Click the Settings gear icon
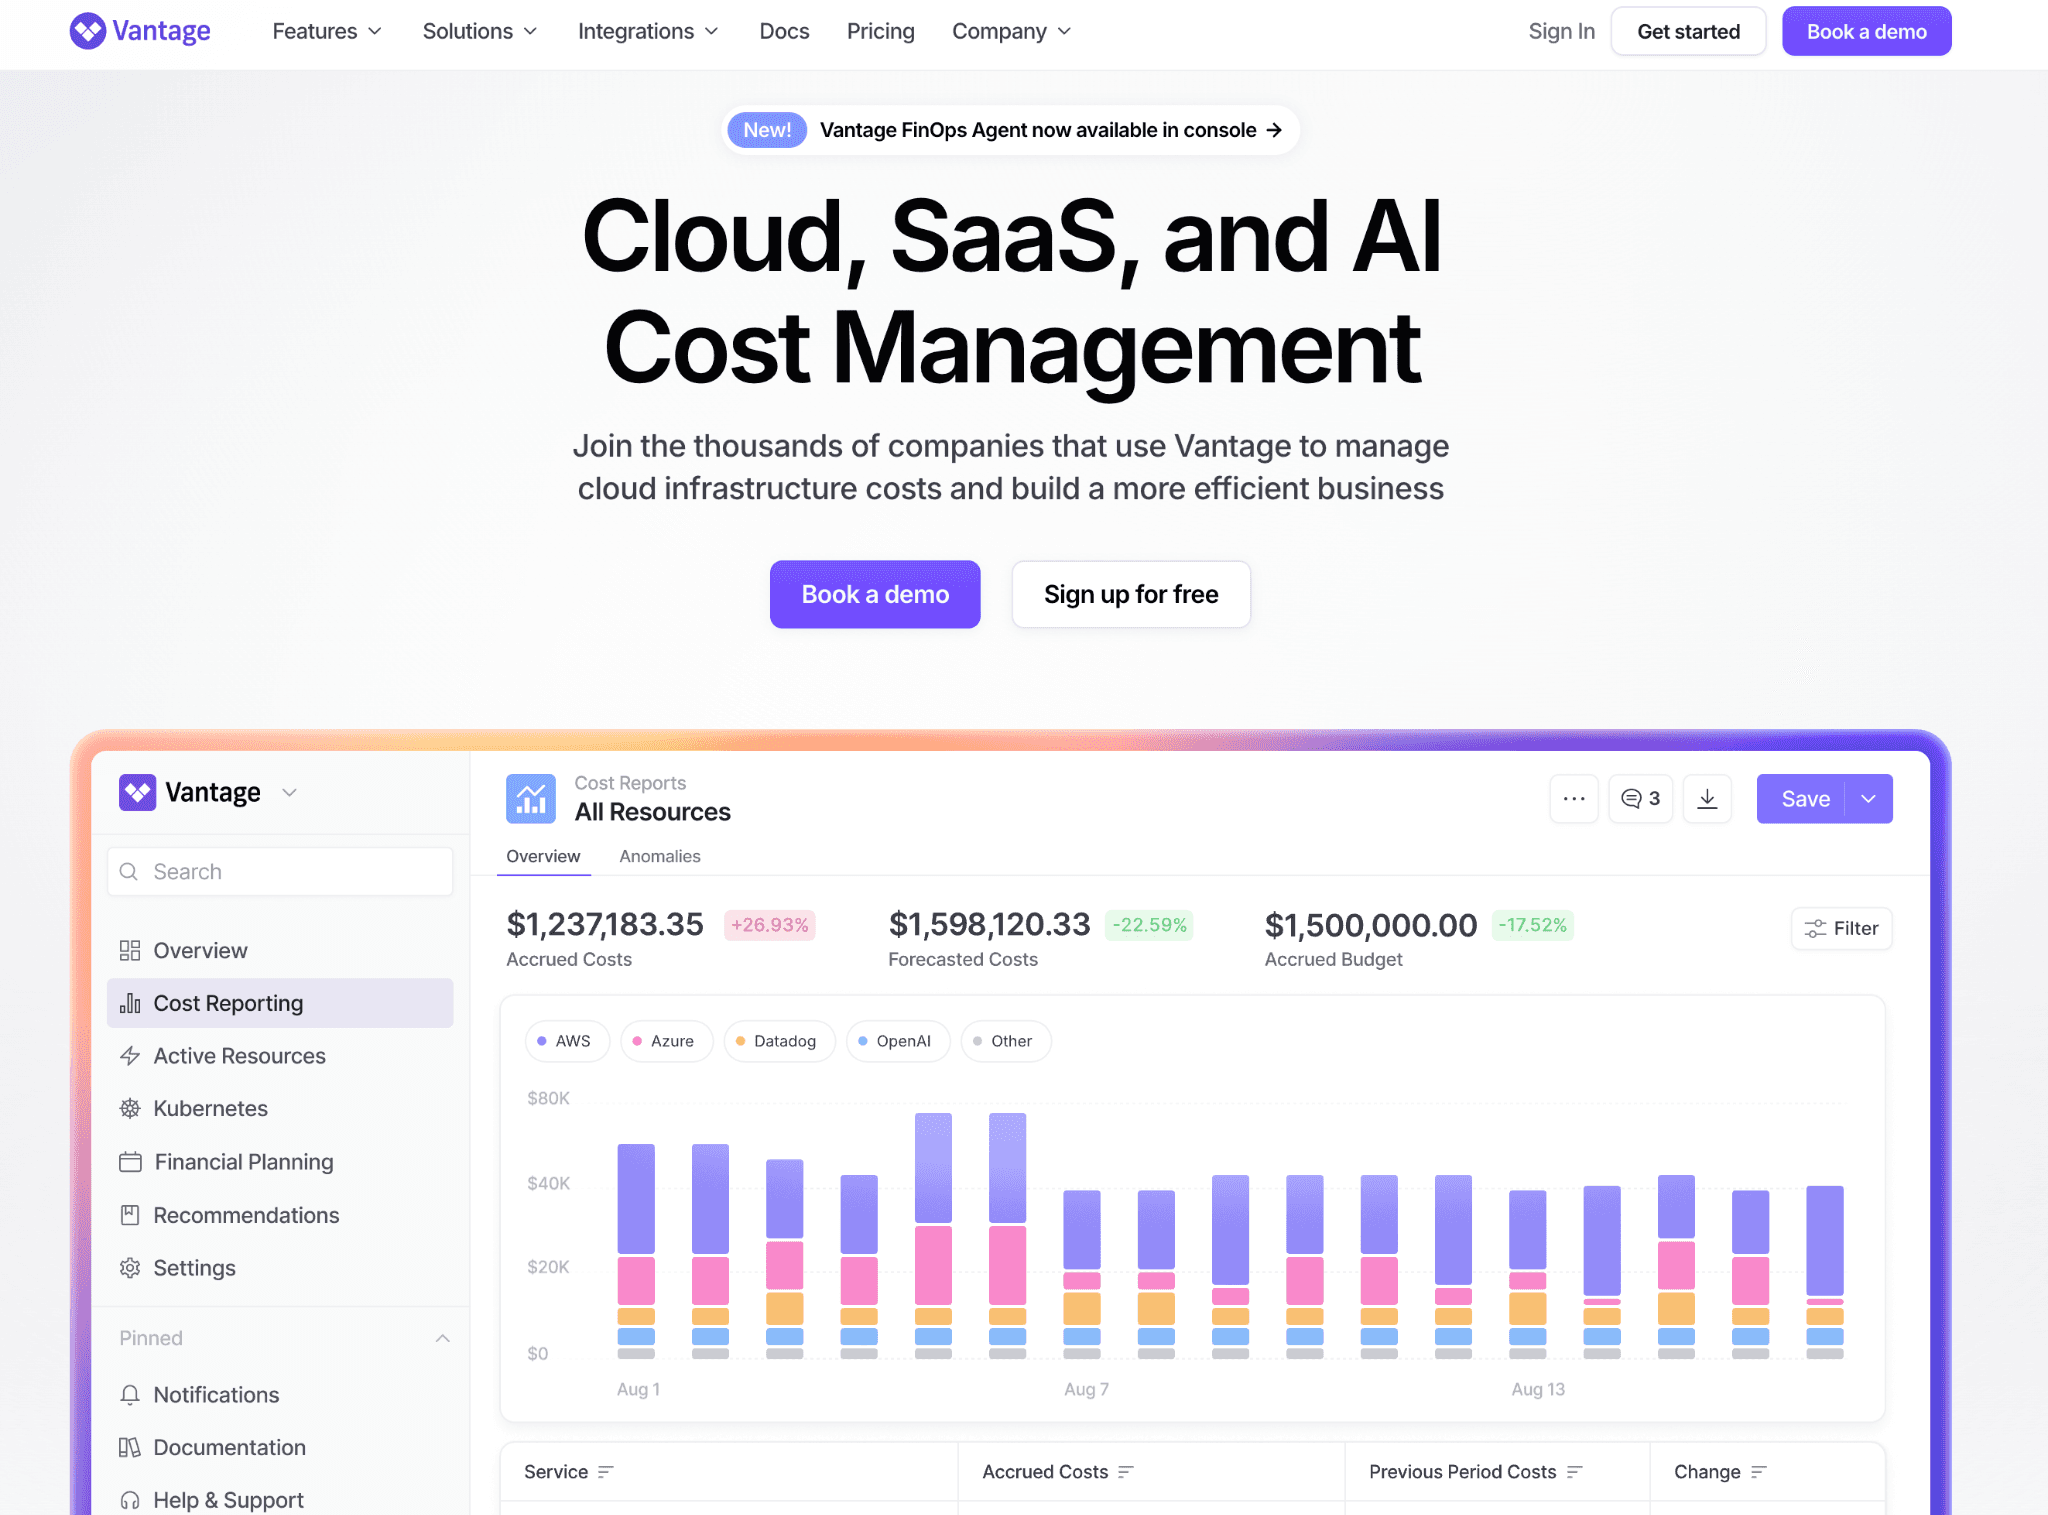2048x1515 pixels. click(x=130, y=1268)
